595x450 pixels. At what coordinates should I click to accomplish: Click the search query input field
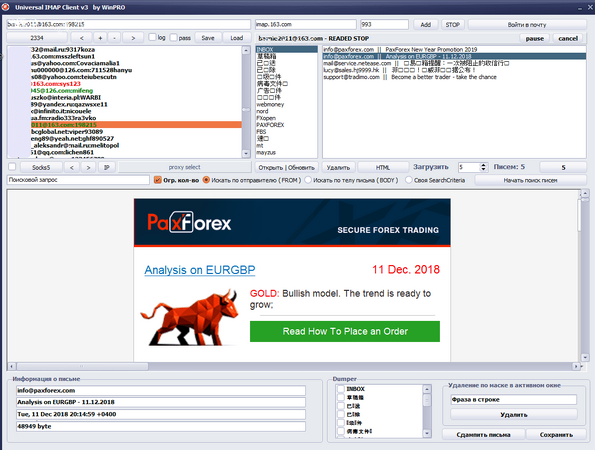tap(78, 180)
